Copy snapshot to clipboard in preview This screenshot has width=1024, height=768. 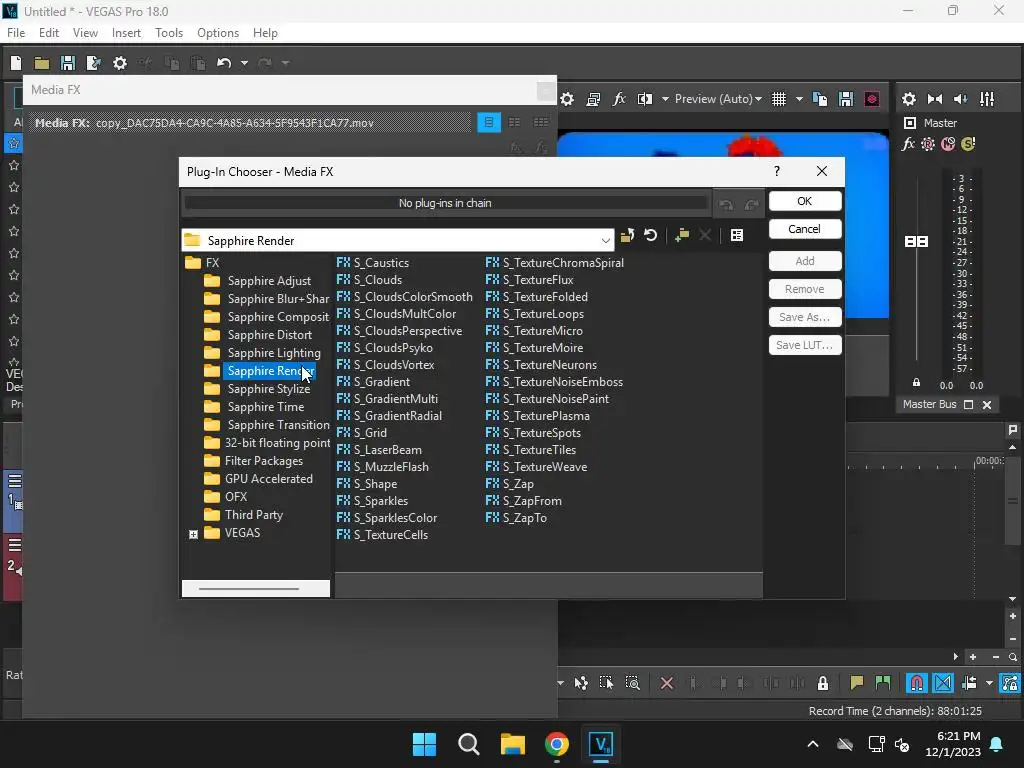pyautogui.click(x=820, y=99)
